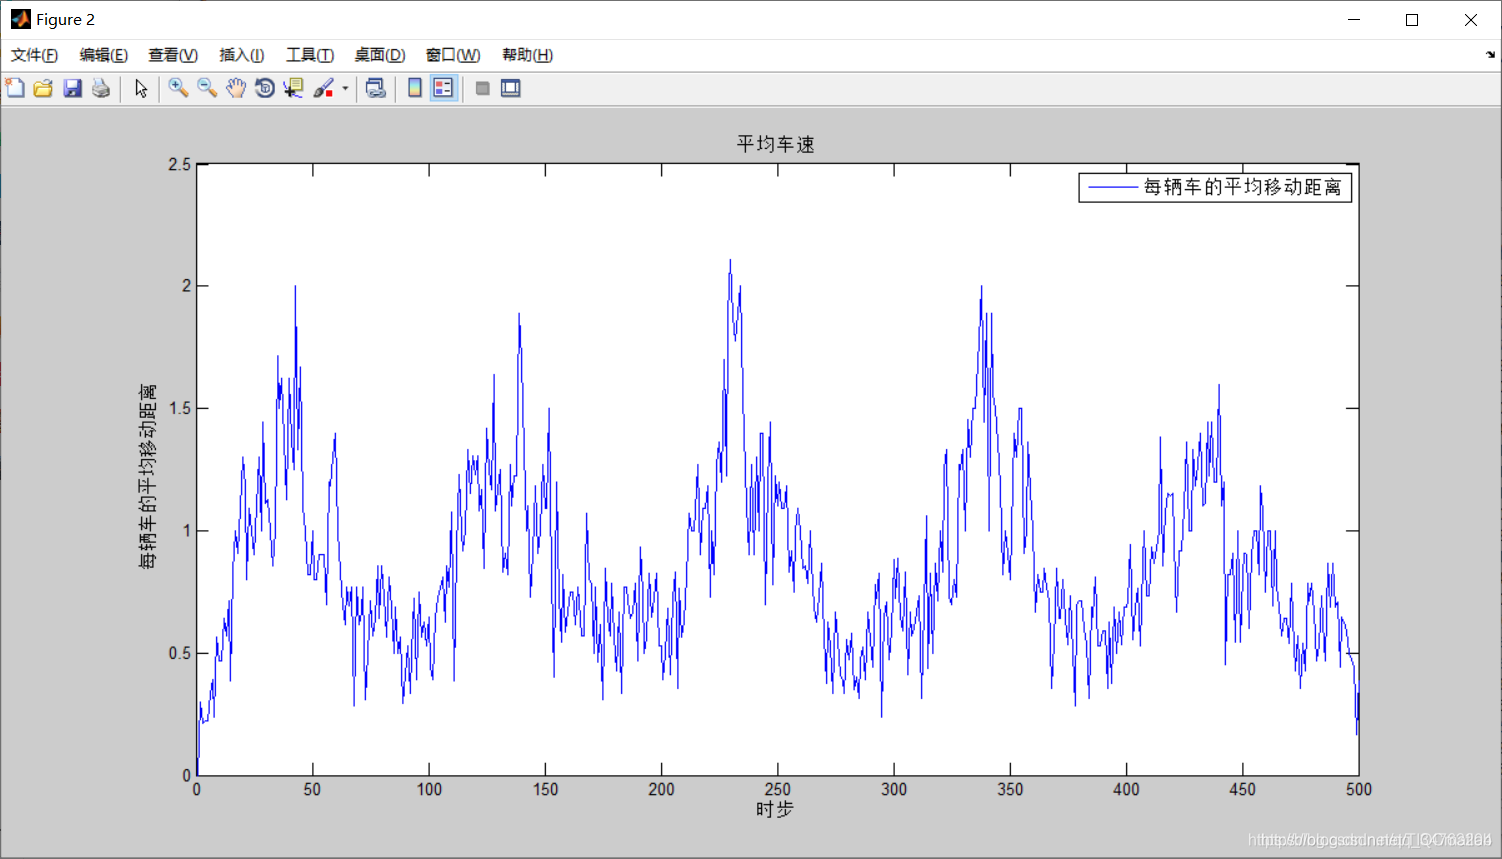Click the MATLAB logo in the title bar

[x=20, y=19]
